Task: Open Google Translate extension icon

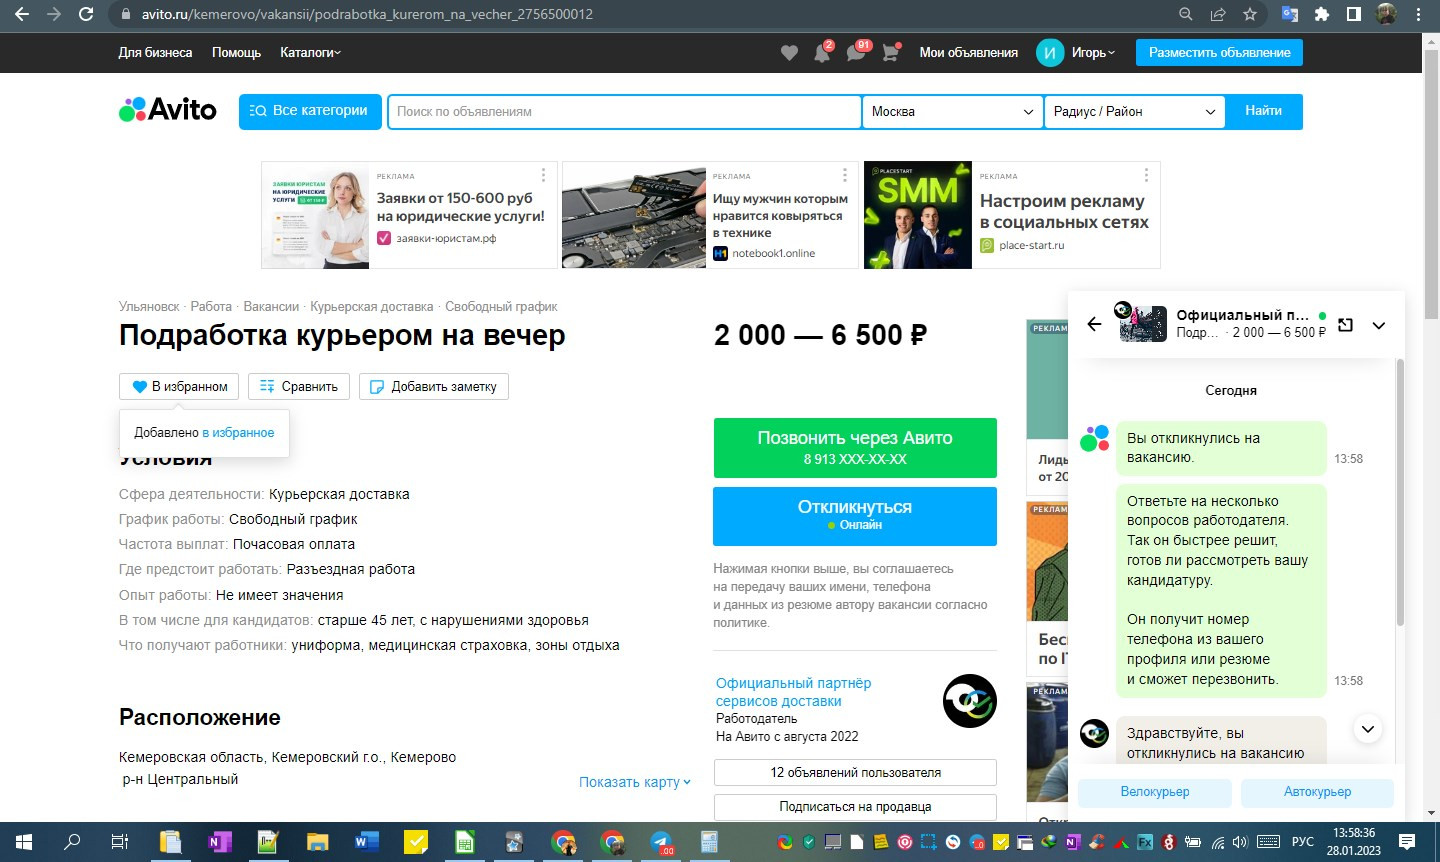Action: pyautogui.click(x=1290, y=15)
